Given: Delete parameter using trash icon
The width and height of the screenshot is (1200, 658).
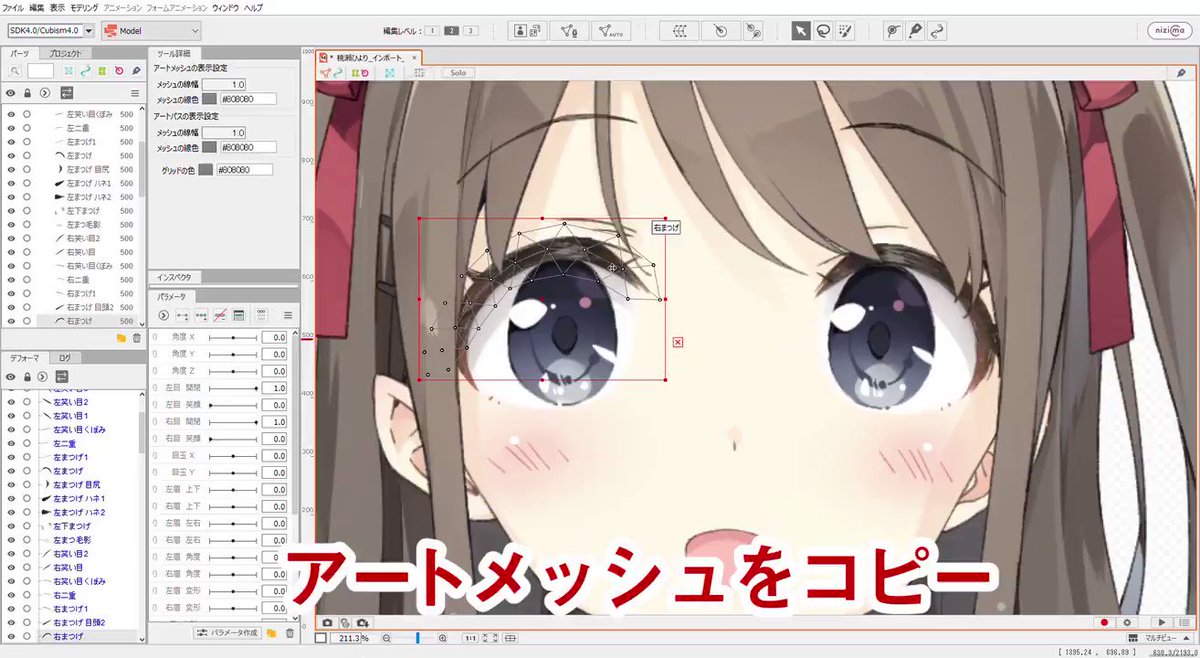Looking at the screenshot, I should coord(290,632).
